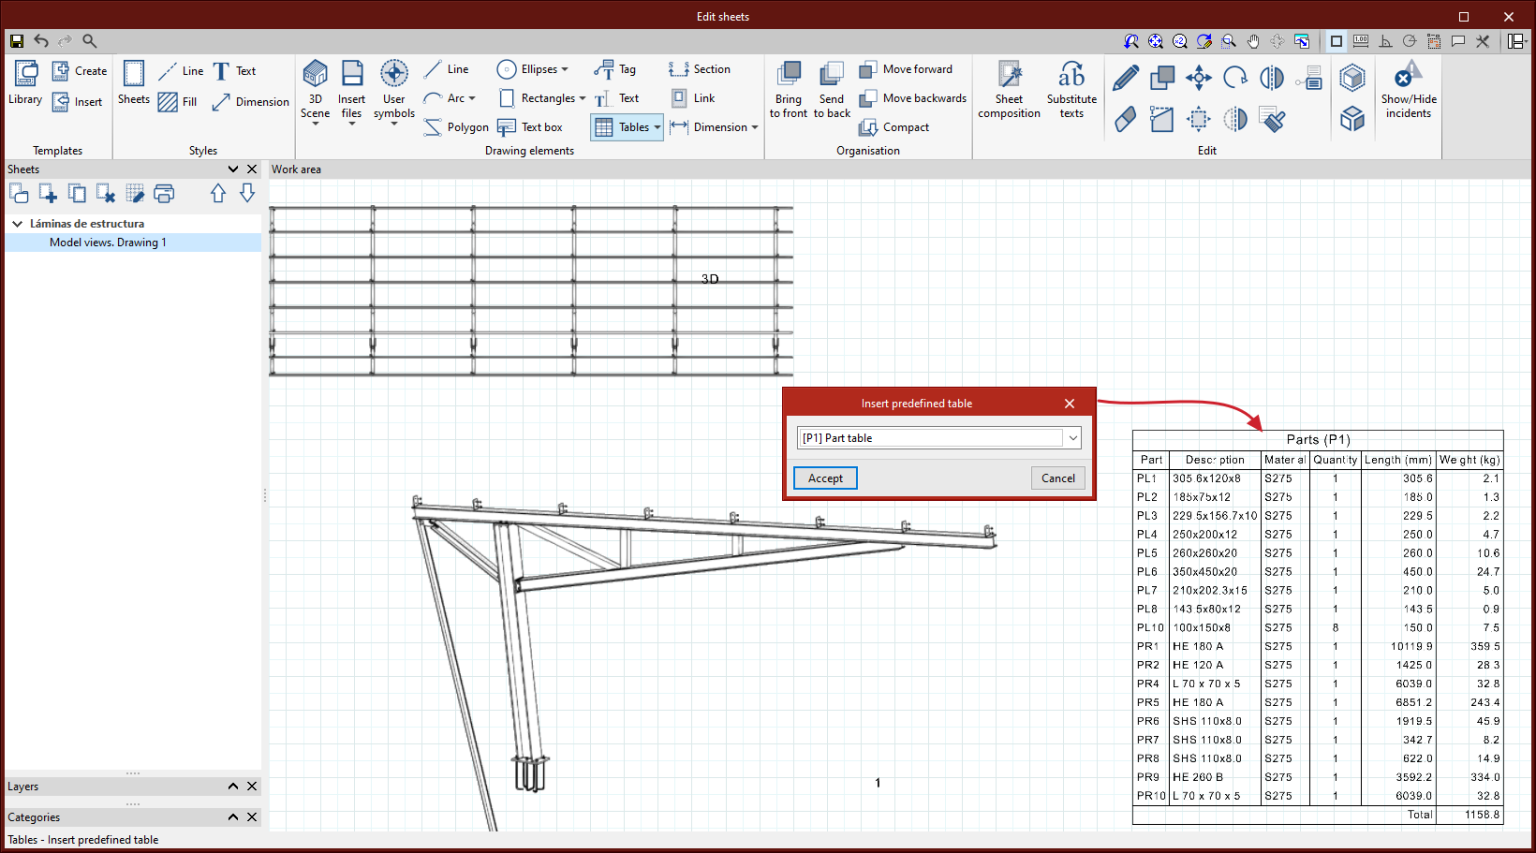The height and width of the screenshot is (853, 1536).
Task: Bring selected element to front
Action: coord(788,88)
